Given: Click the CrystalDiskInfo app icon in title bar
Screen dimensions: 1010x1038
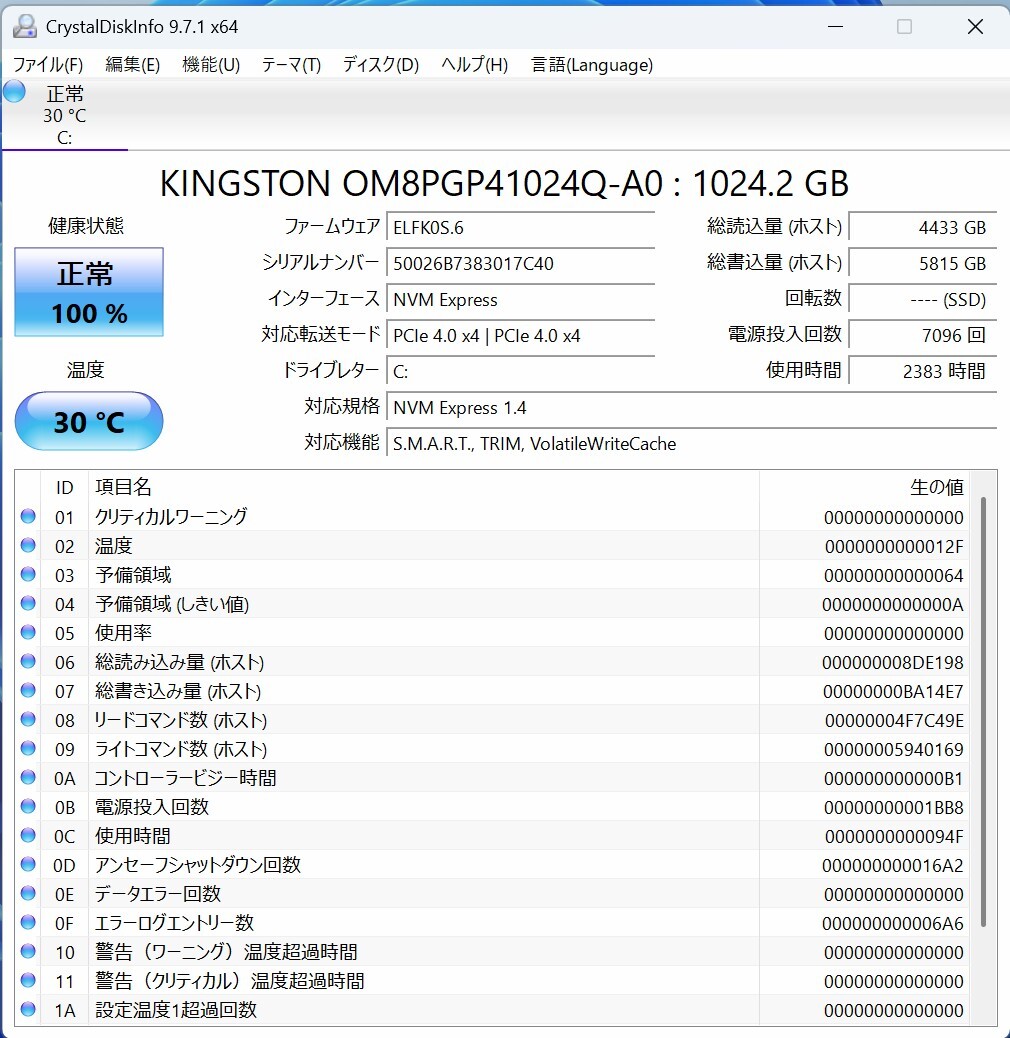Looking at the screenshot, I should [24, 27].
